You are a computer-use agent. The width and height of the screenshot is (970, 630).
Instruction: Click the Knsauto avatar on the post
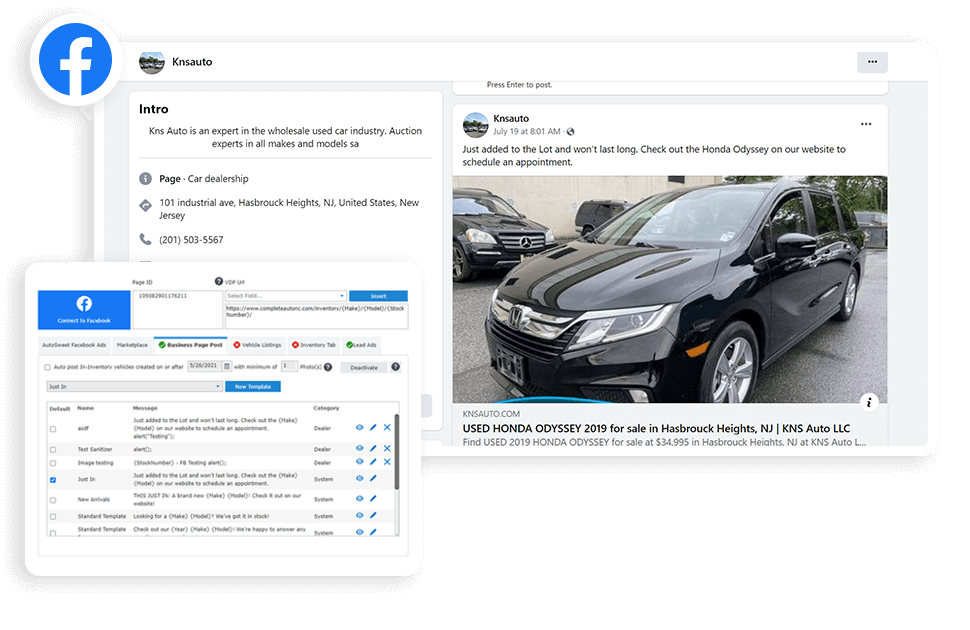coord(476,124)
